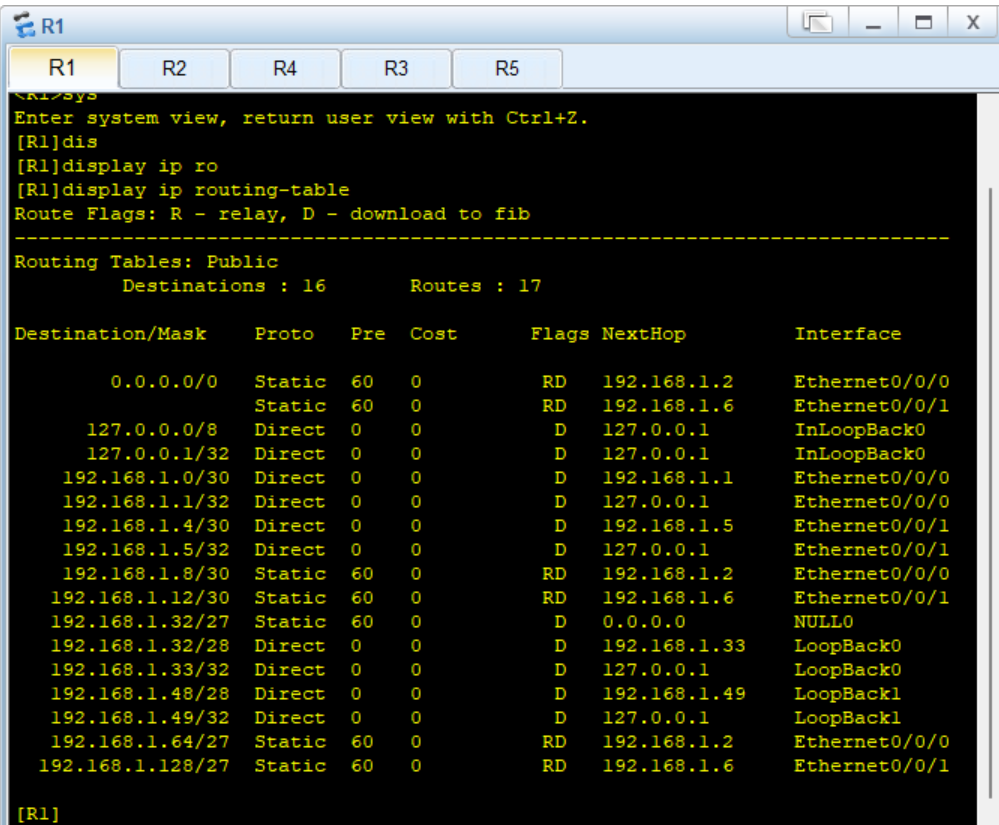Click InLoopBack0 interface in 127.0.0.0/8 row
The height and width of the screenshot is (825, 999).
pos(859,429)
